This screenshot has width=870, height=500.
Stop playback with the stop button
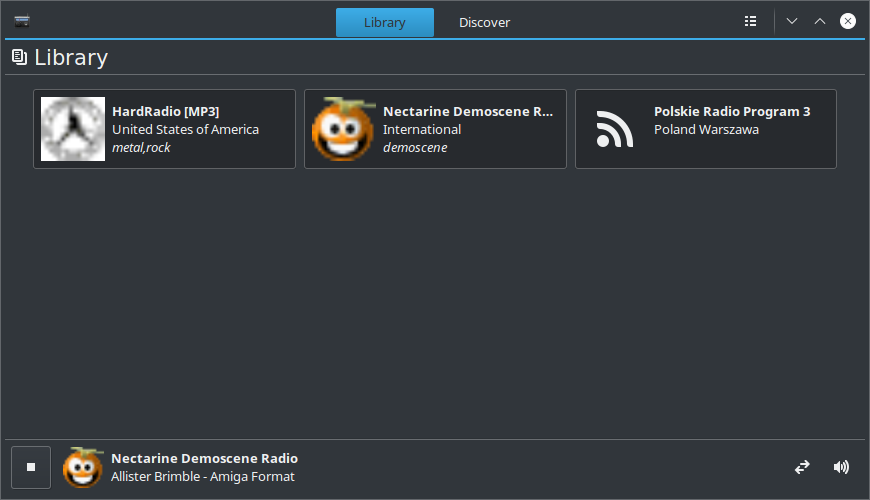point(31,467)
